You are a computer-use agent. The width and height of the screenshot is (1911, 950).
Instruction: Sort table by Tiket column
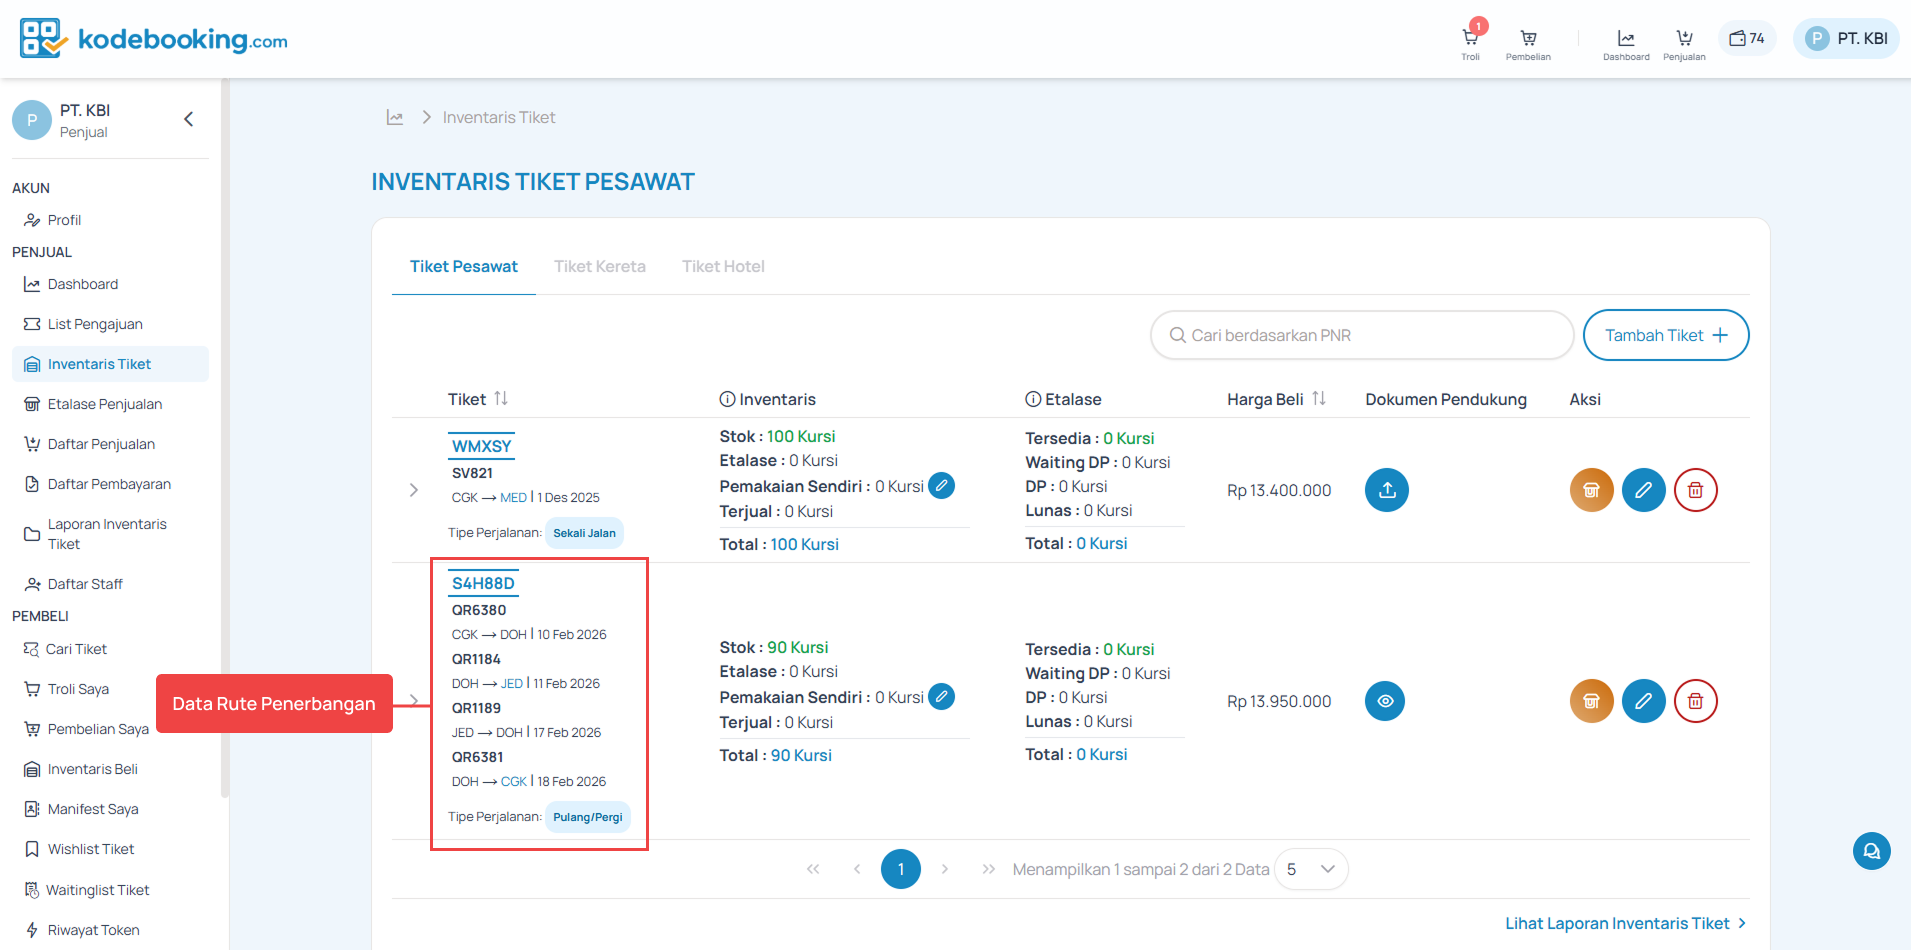[x=501, y=399]
